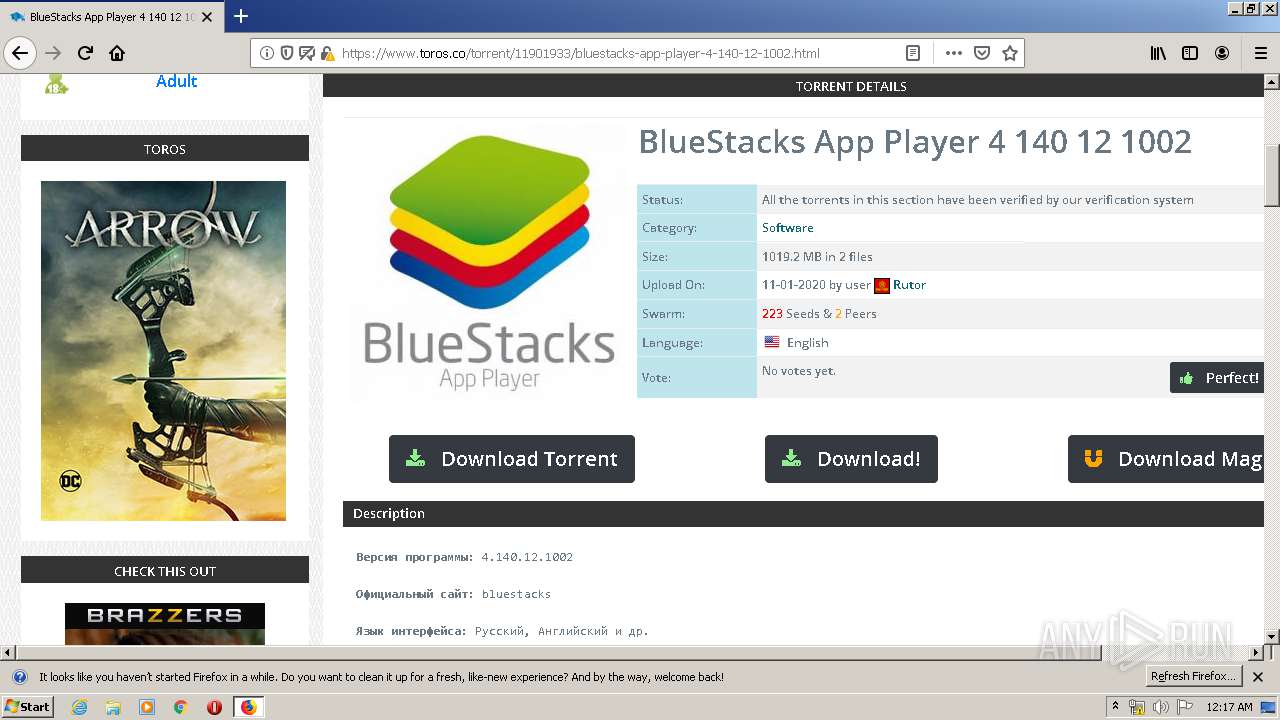Click the Brazzers ad banner
Screen dimensions: 1280x720
[165, 624]
